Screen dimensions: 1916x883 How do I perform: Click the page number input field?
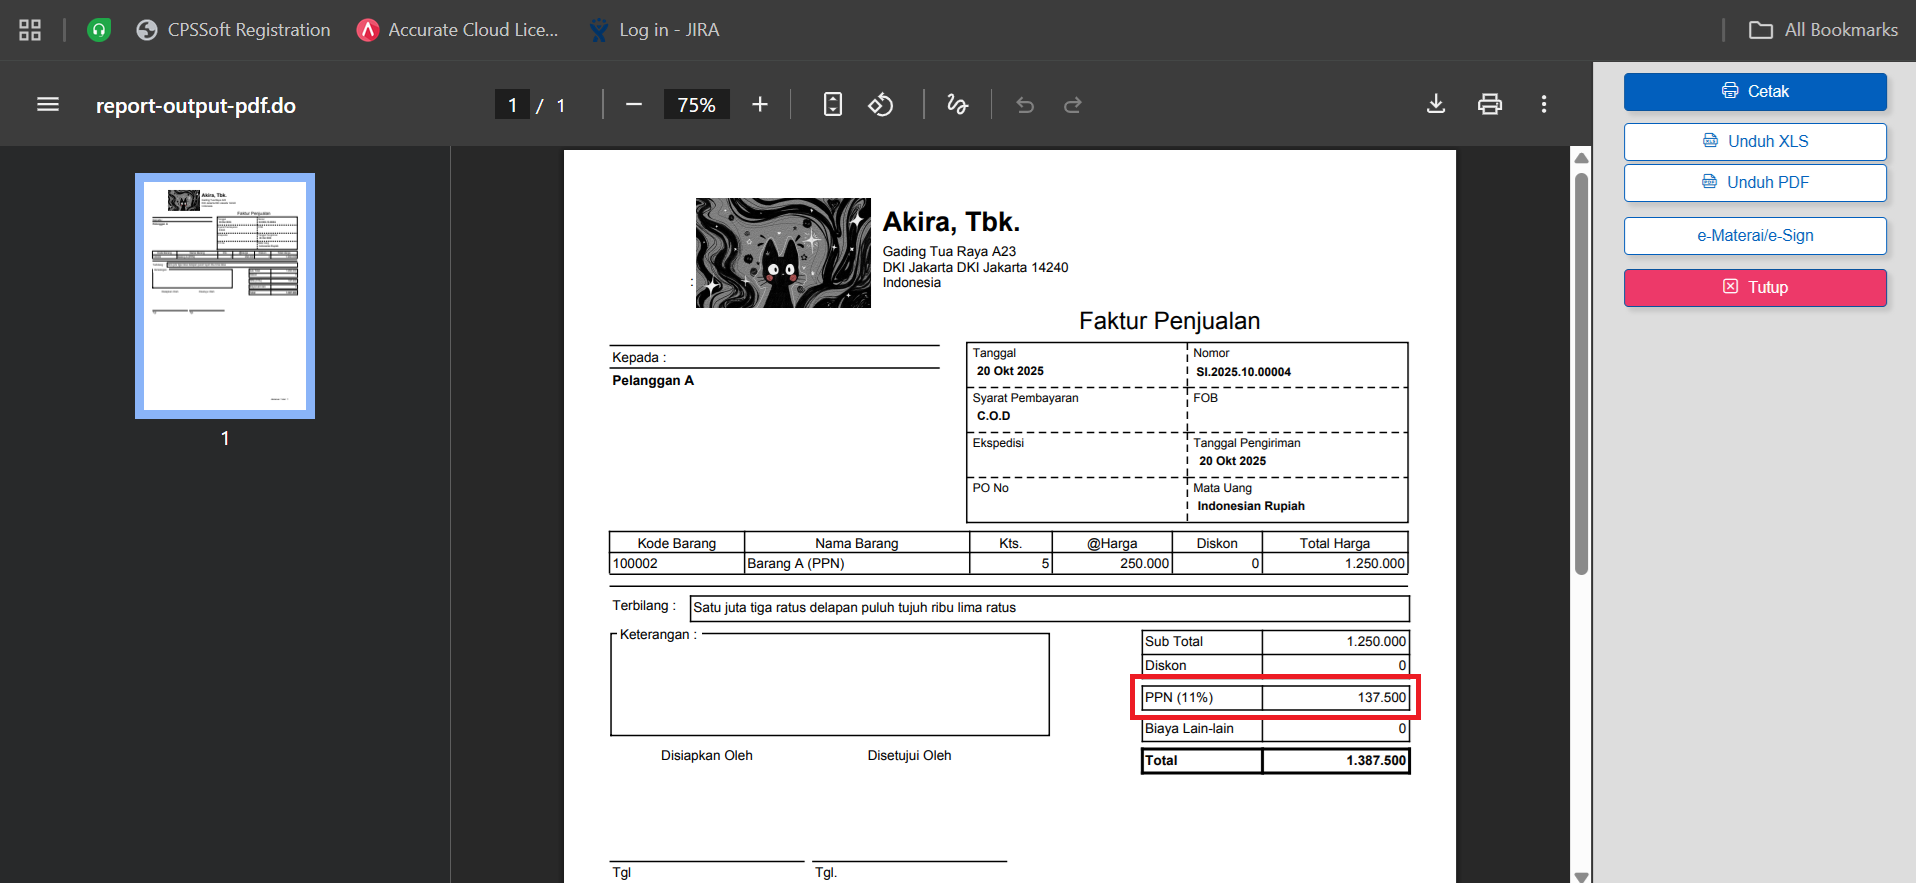pos(513,105)
